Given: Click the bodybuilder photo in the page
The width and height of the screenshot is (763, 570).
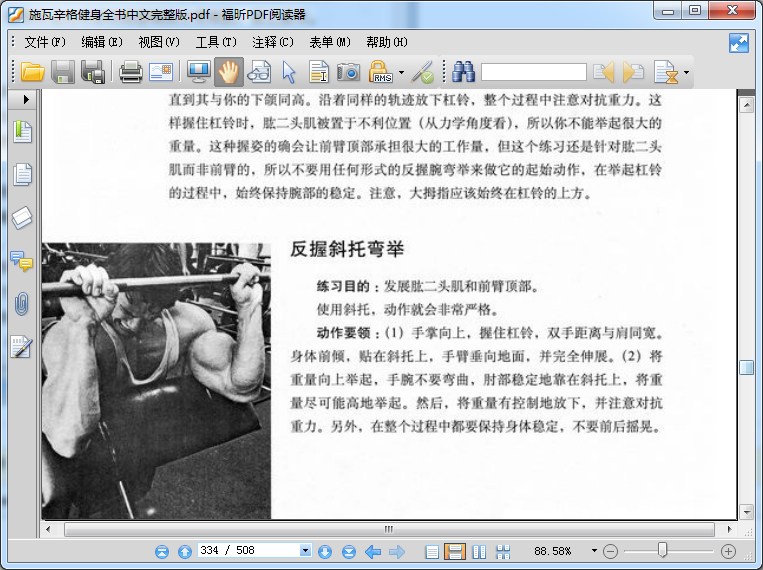Looking at the screenshot, I should click(x=156, y=381).
